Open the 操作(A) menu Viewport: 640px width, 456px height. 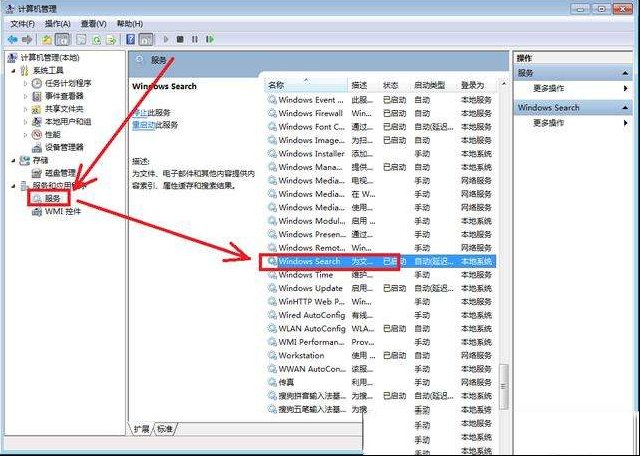click(x=58, y=24)
